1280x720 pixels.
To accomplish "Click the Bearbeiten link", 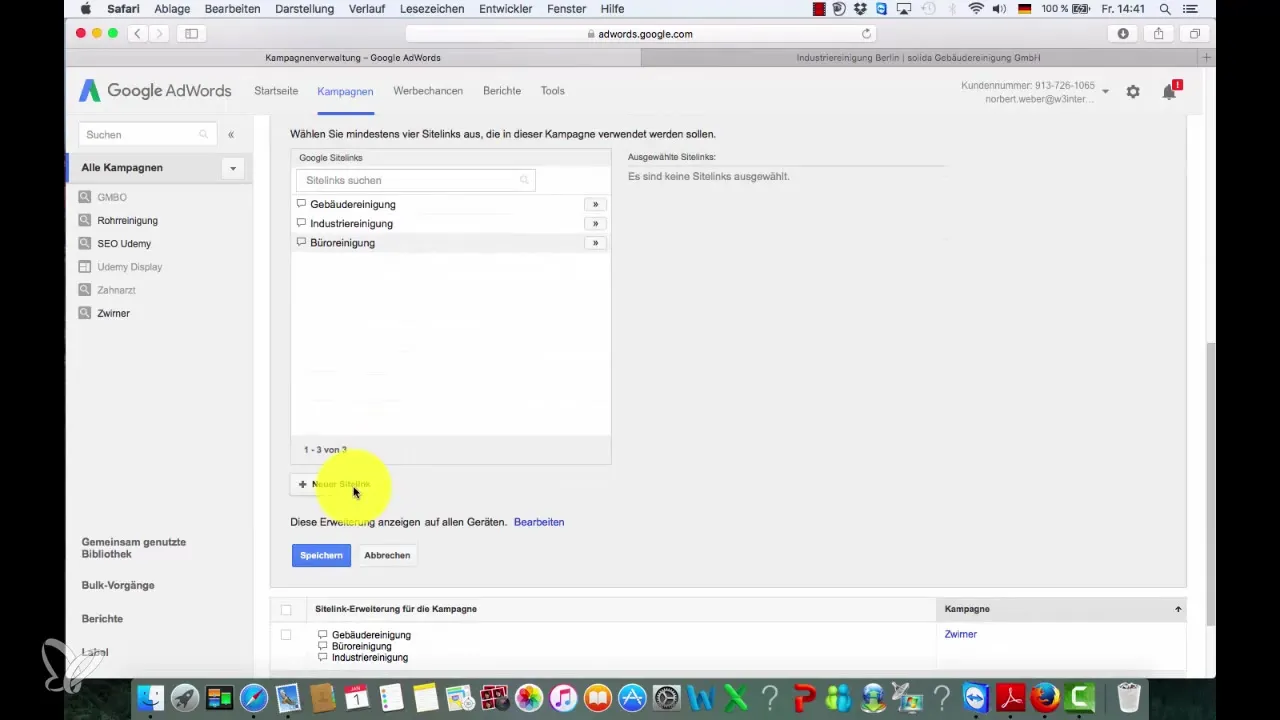I will (x=539, y=522).
